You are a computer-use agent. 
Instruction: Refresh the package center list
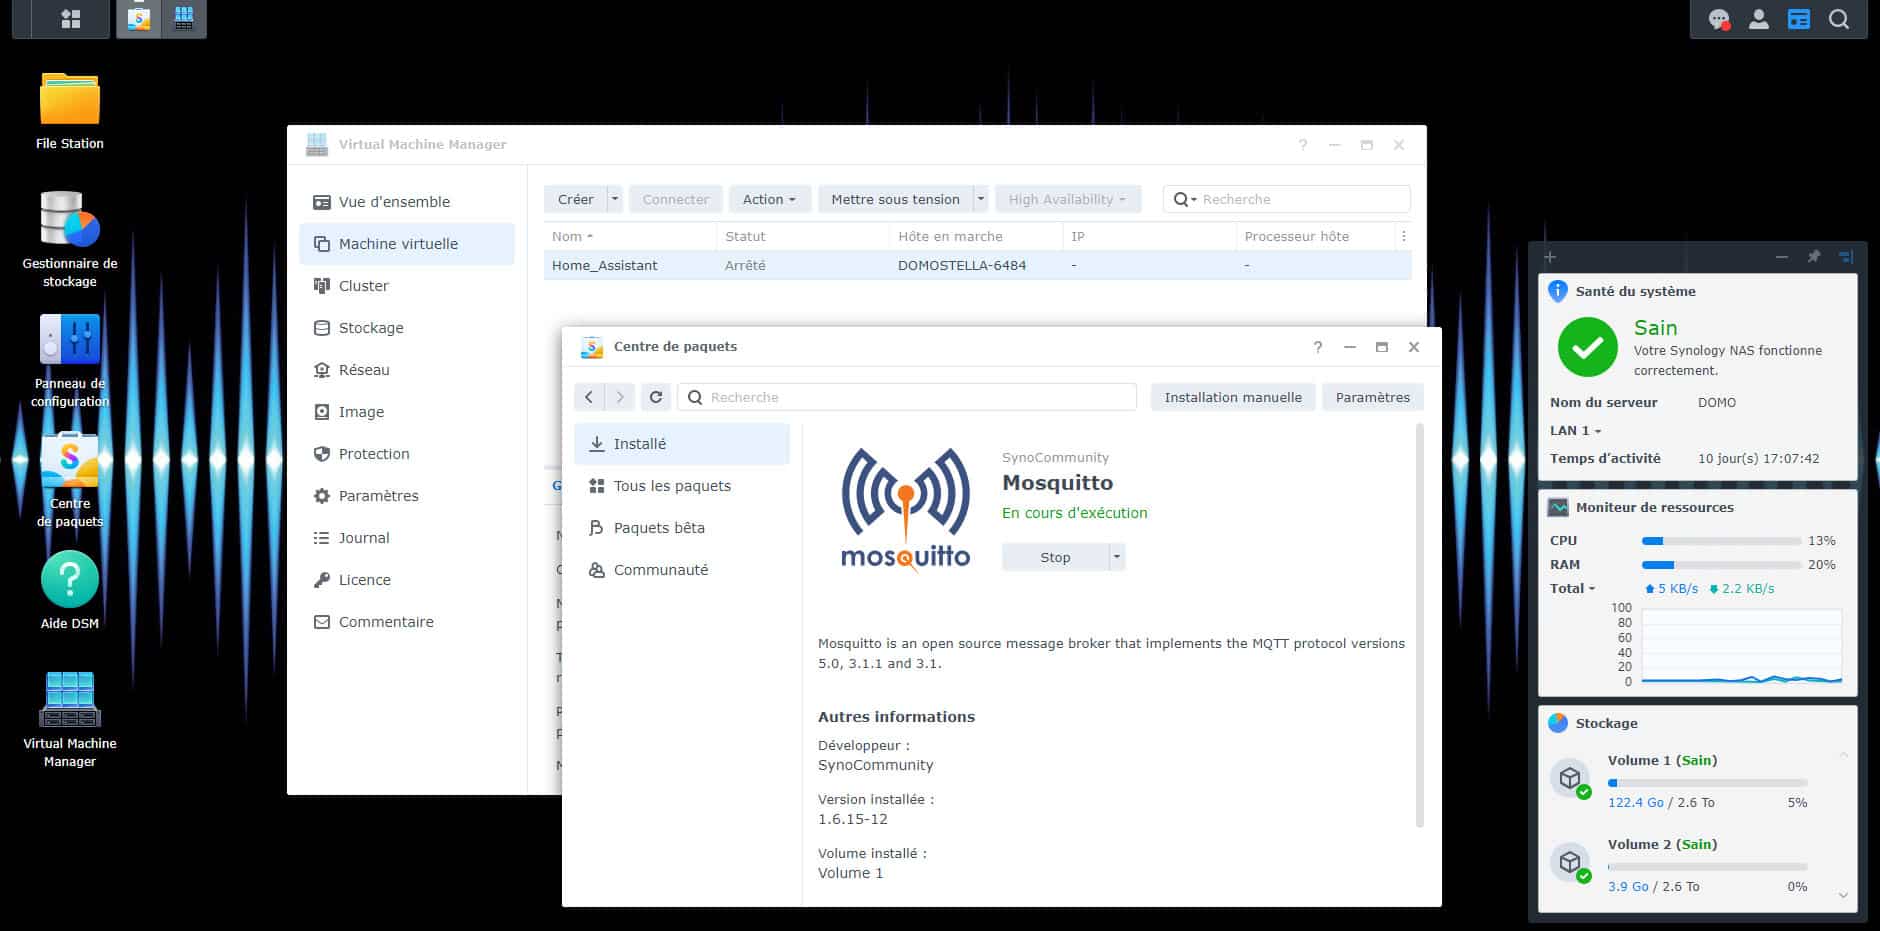(x=656, y=397)
